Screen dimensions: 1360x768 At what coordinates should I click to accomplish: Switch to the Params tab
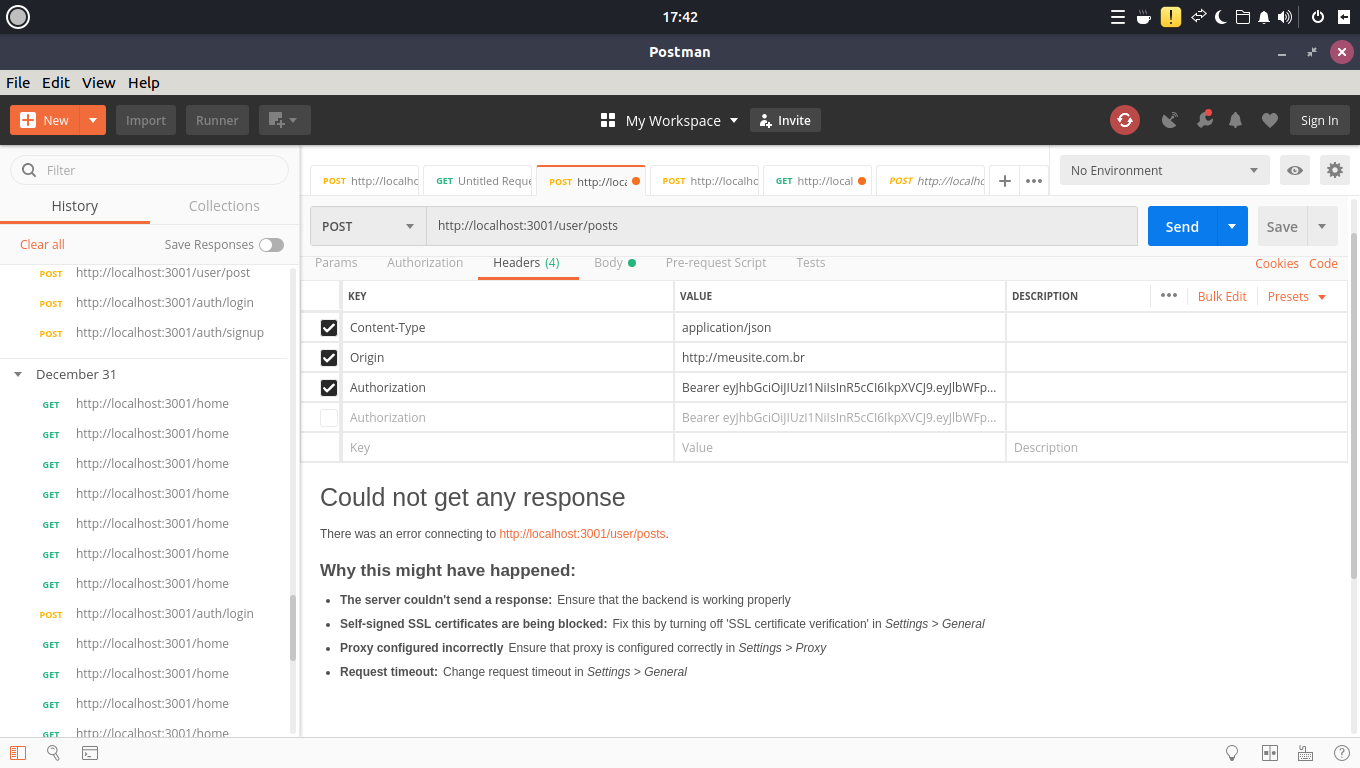(336, 263)
